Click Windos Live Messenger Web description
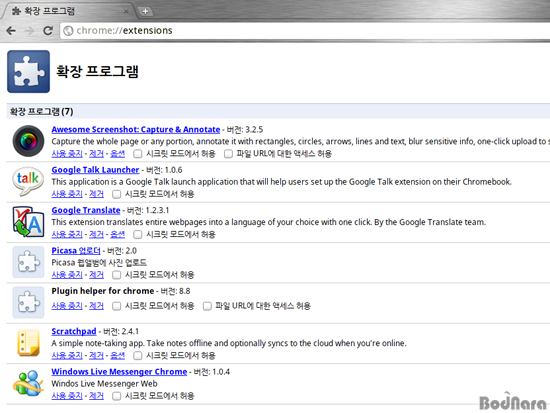The width and height of the screenshot is (550, 413). click(x=105, y=384)
